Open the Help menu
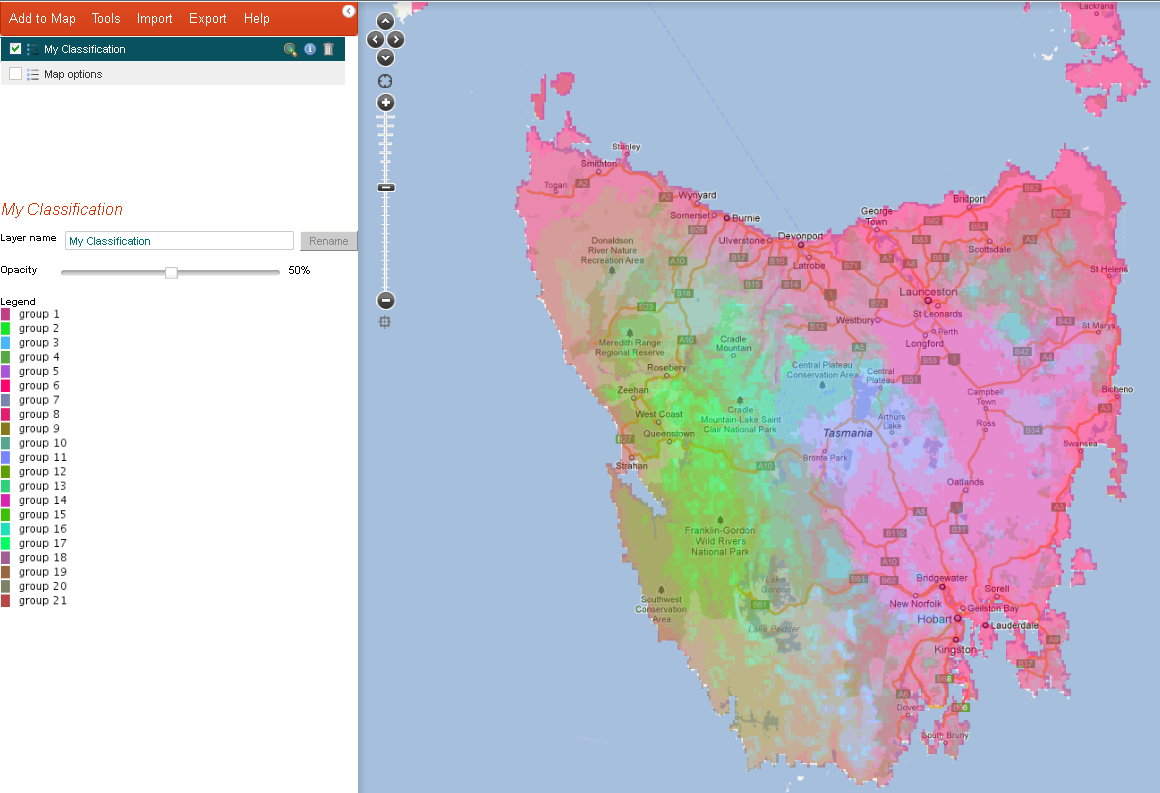 pyautogui.click(x=257, y=18)
